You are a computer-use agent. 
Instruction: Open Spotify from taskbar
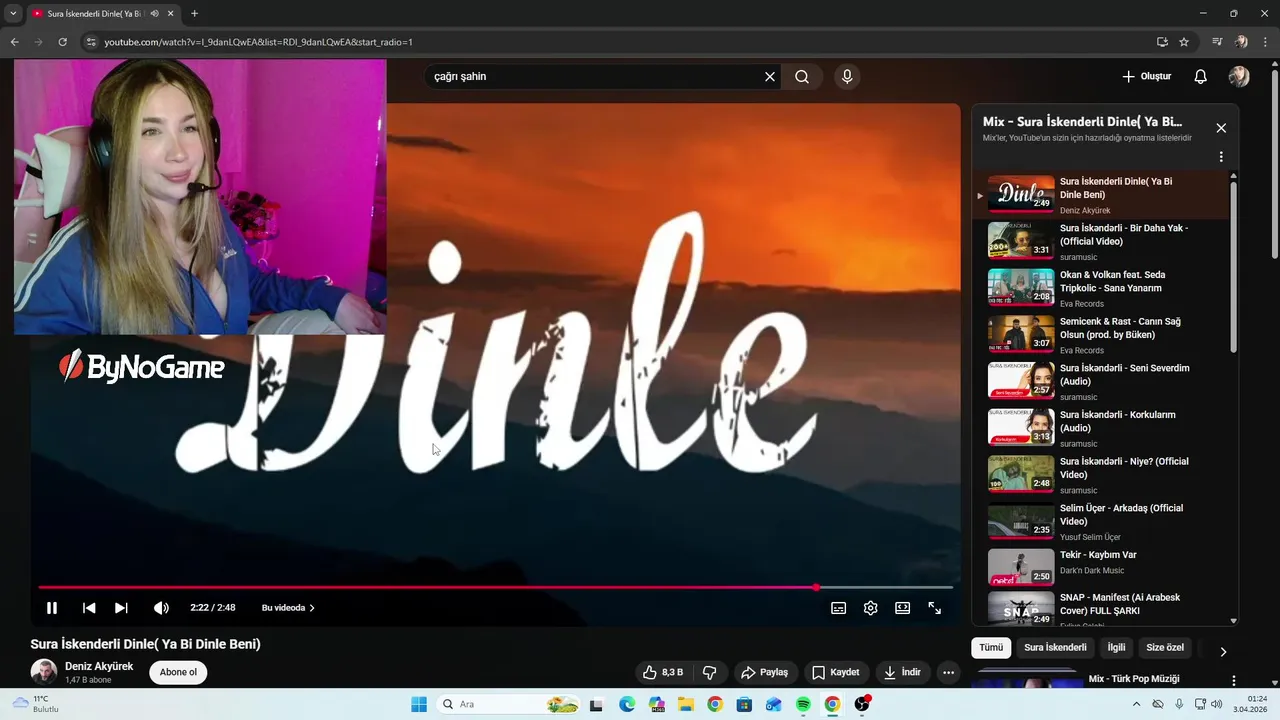pyautogui.click(x=803, y=704)
